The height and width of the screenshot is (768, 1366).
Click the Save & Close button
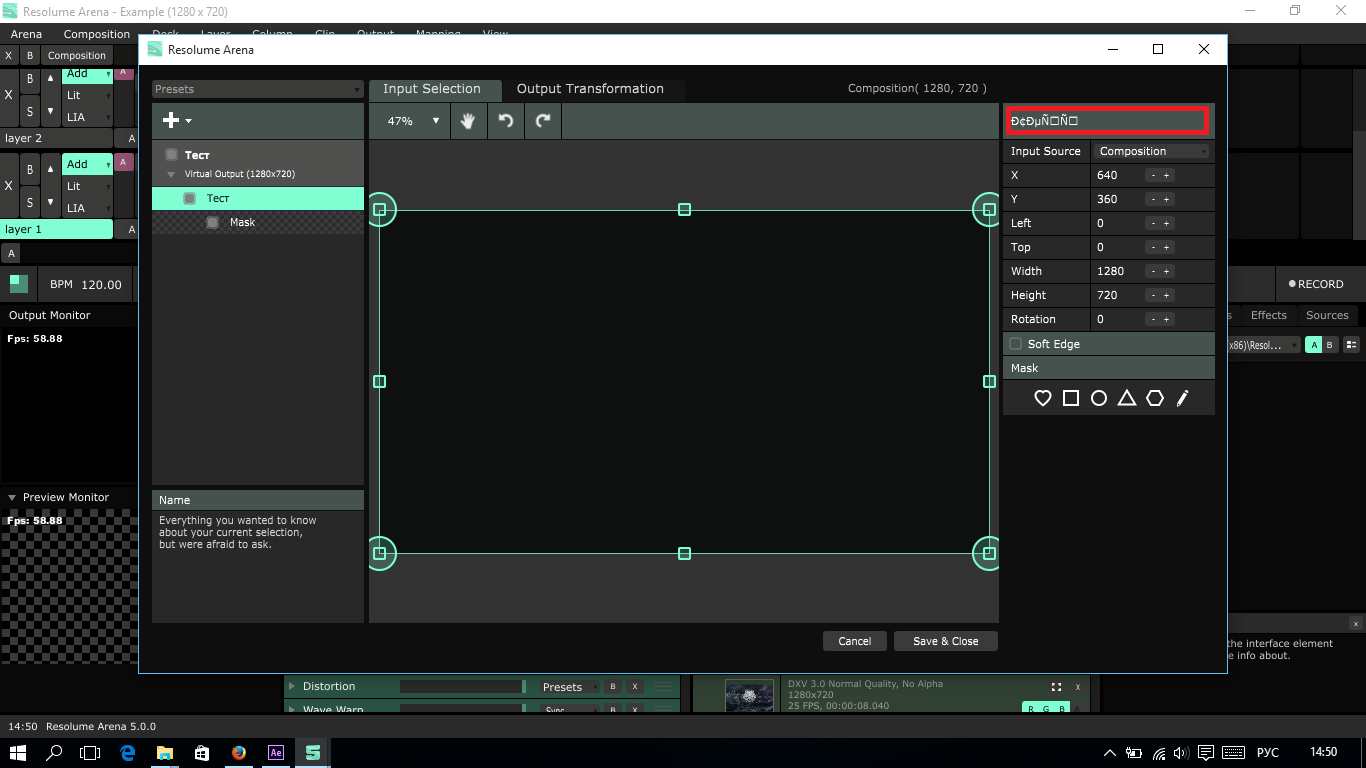[945, 641]
